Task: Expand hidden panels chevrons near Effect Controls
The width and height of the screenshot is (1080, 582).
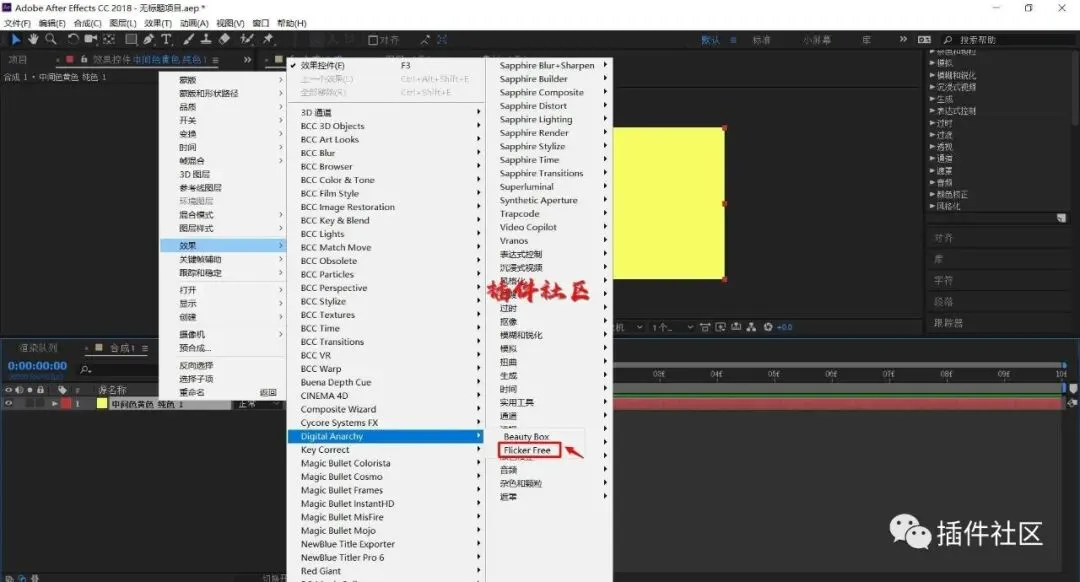Action: (x=247, y=60)
